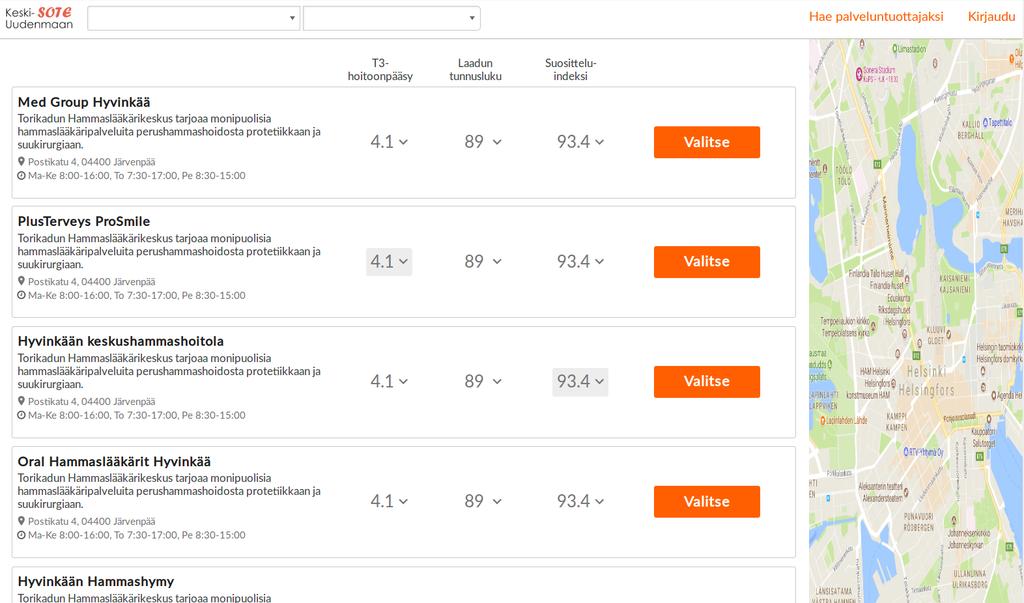Click the opening hours text for Oral Hammaslääkärit Hyvinkää
Viewport: 1024px width, 603px height.
[136, 535]
